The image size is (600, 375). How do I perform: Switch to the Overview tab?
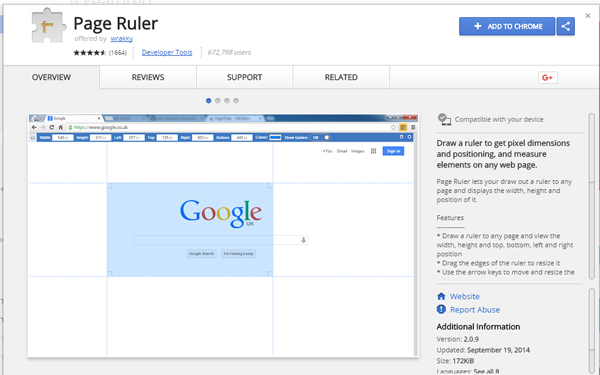click(51, 77)
